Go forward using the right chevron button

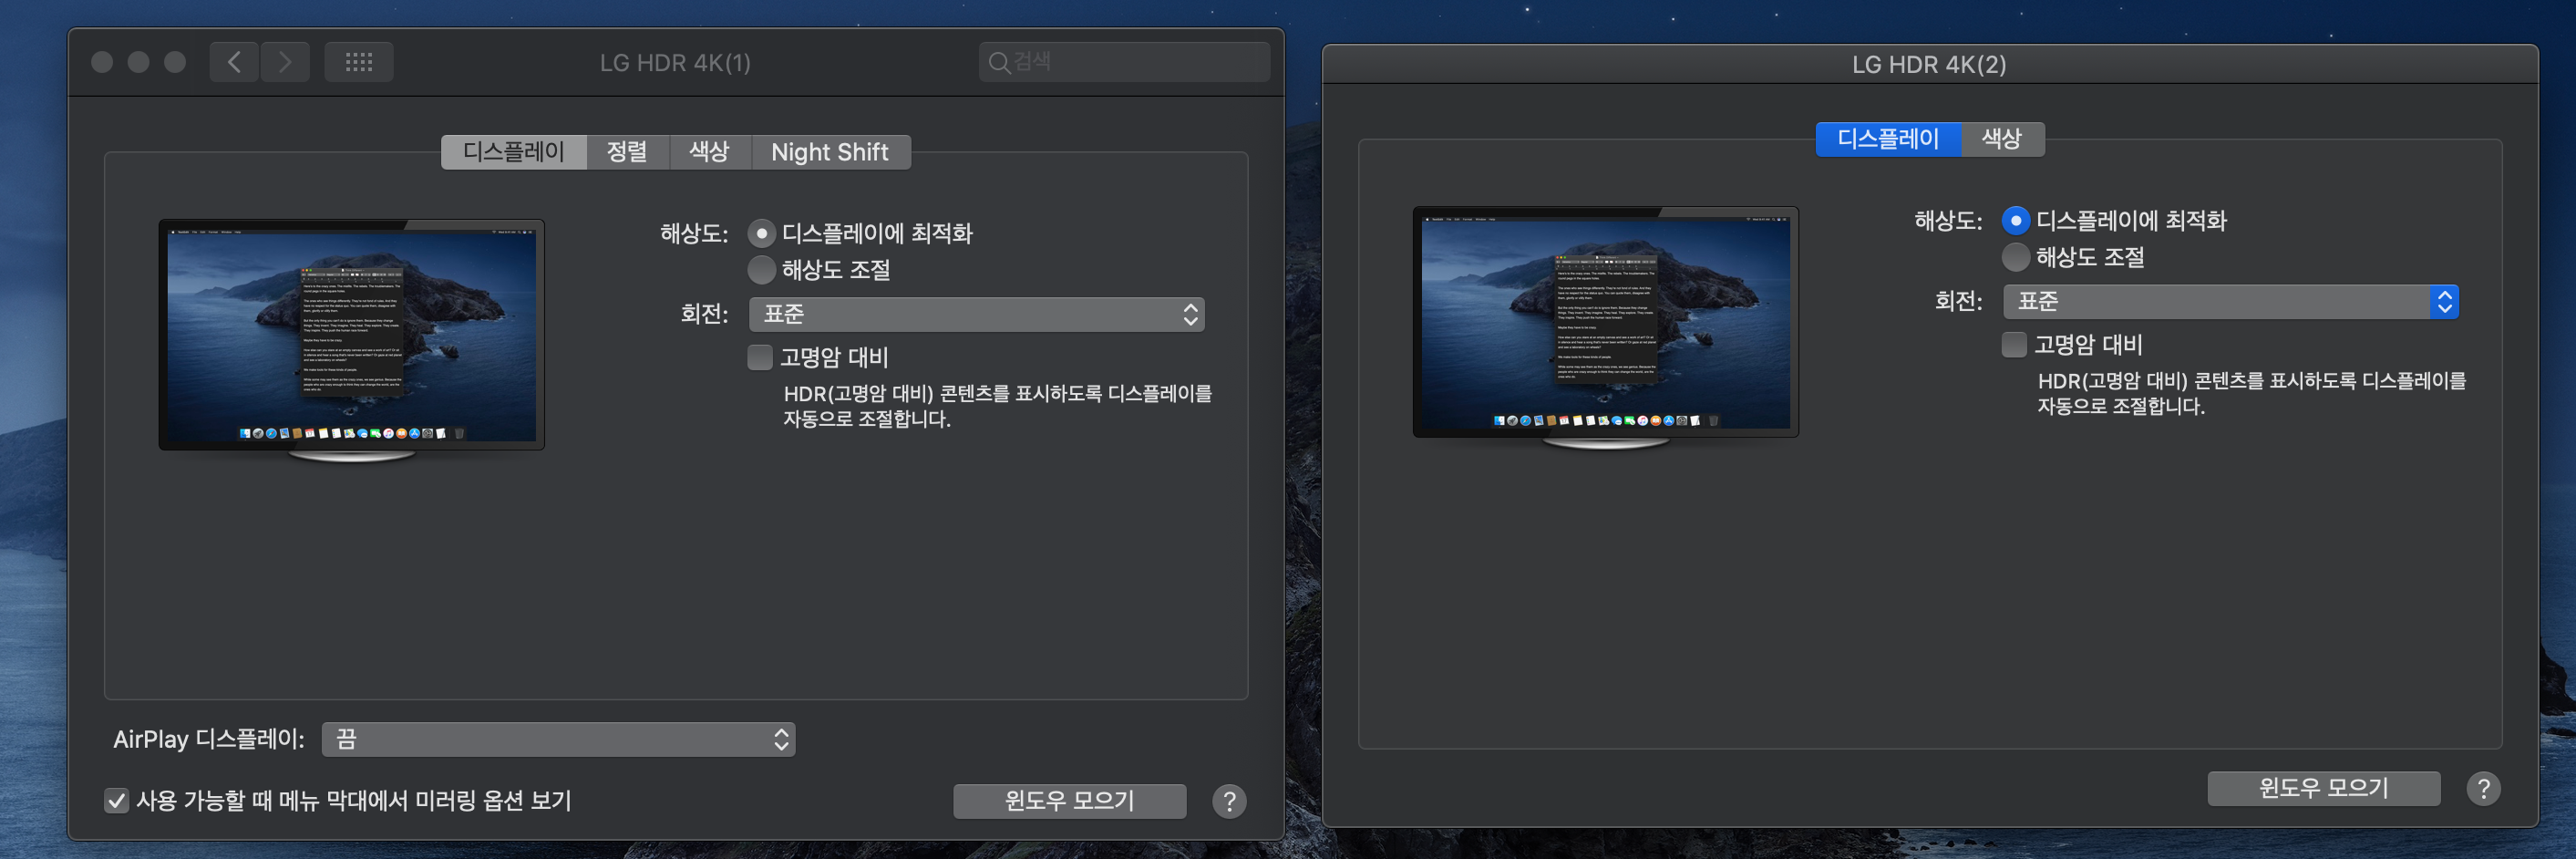pos(285,62)
